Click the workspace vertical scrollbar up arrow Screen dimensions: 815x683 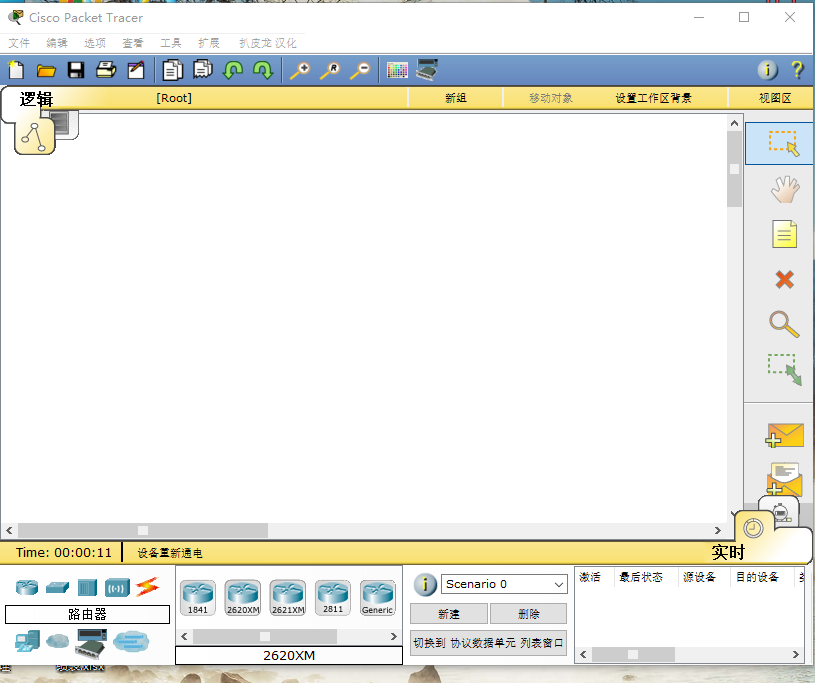coord(734,123)
